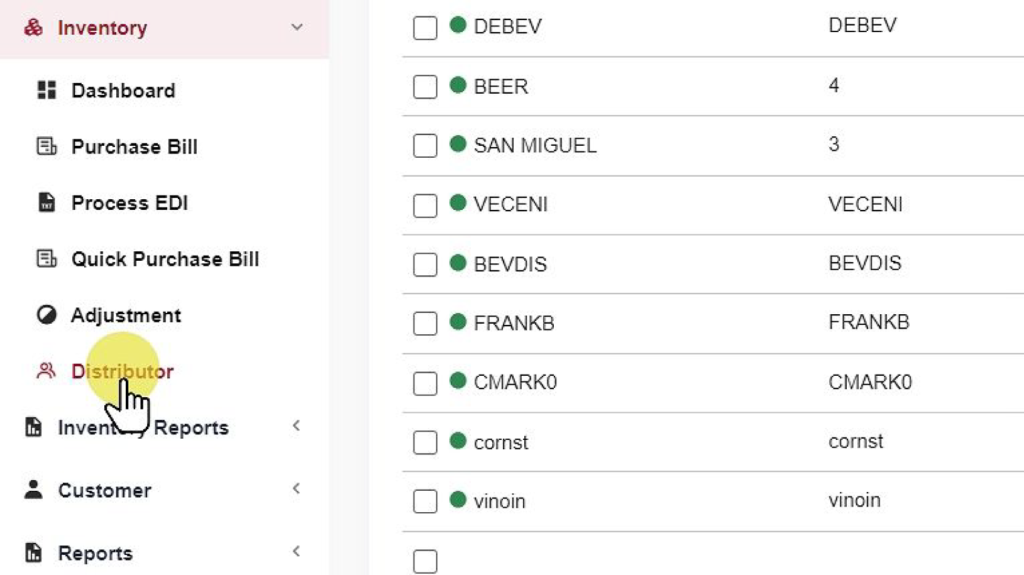Click the Dashboard grid icon

click(x=46, y=91)
